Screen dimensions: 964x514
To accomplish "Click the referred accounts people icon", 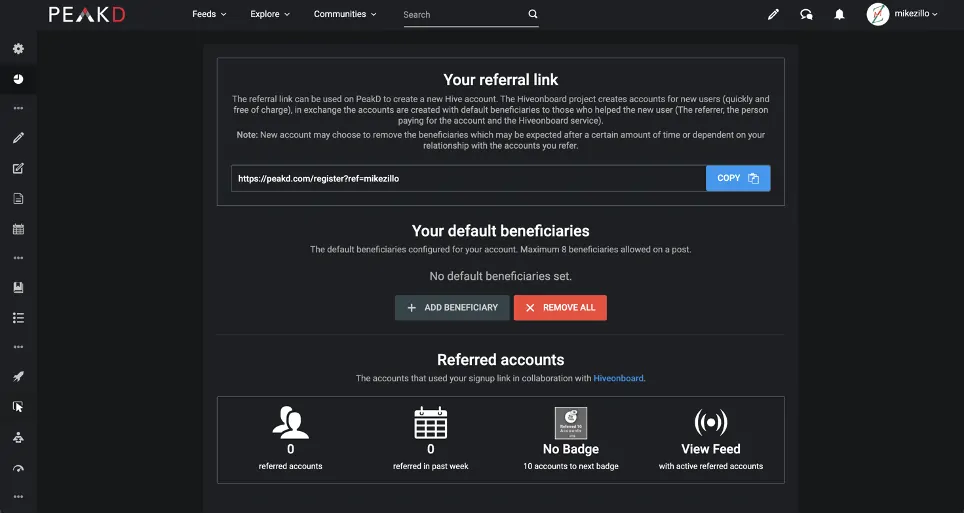I will [290, 422].
